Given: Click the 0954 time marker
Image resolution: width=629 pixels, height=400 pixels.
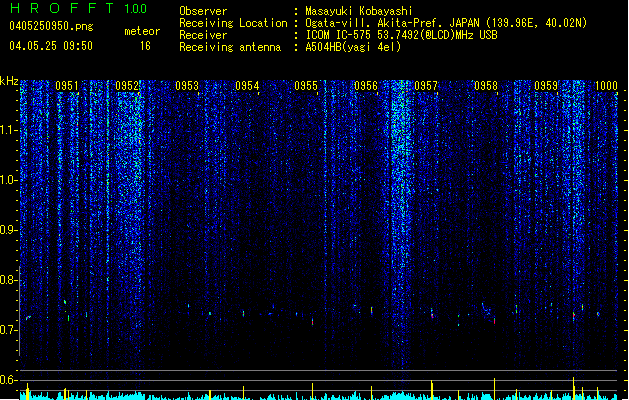Looking at the screenshot, I should 247,86.
